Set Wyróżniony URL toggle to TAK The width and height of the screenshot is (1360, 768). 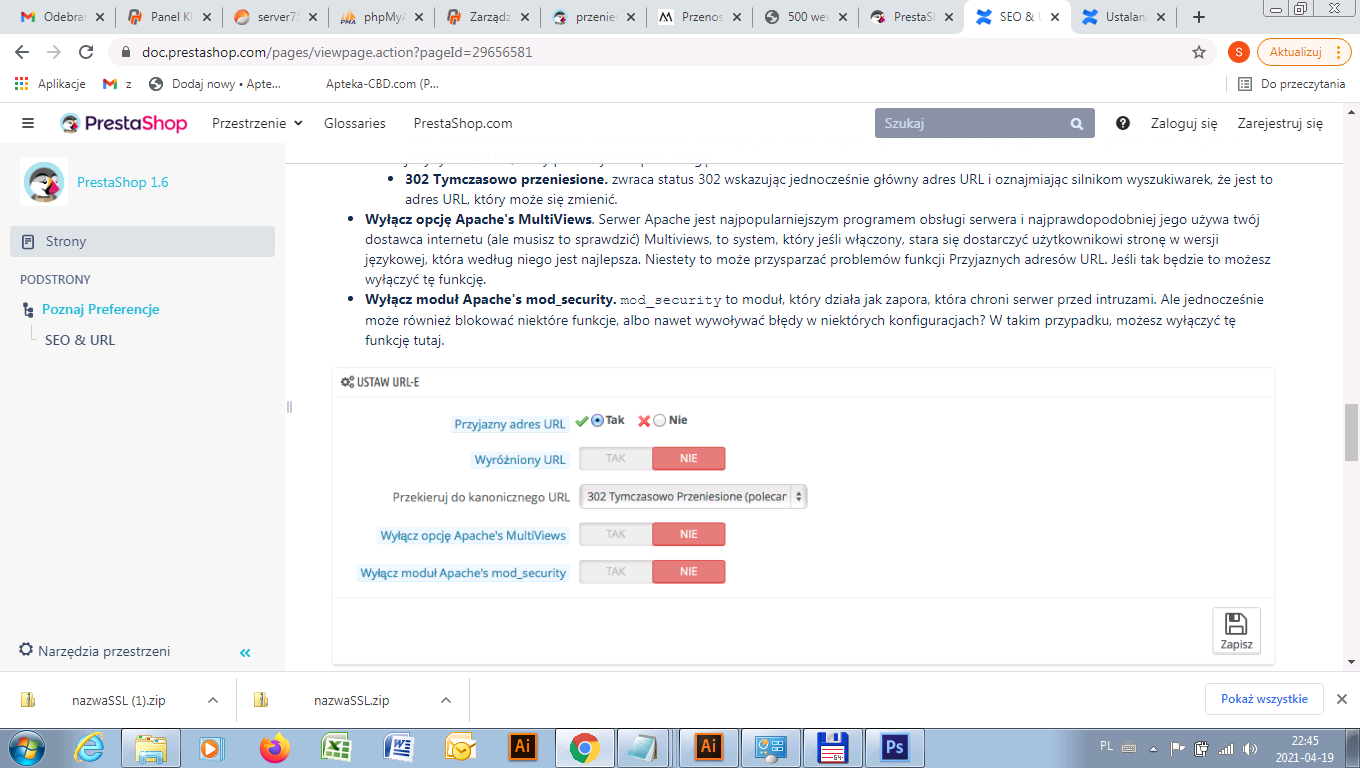pos(616,458)
